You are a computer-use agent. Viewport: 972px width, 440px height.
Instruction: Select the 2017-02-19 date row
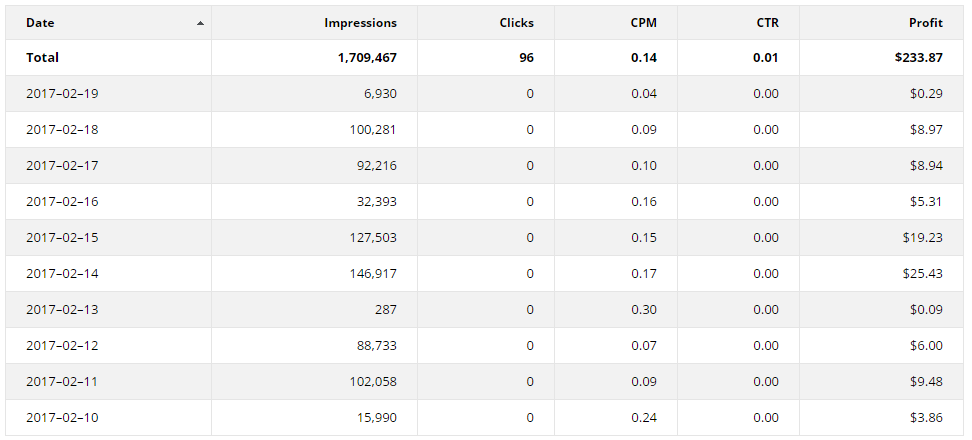(62, 94)
